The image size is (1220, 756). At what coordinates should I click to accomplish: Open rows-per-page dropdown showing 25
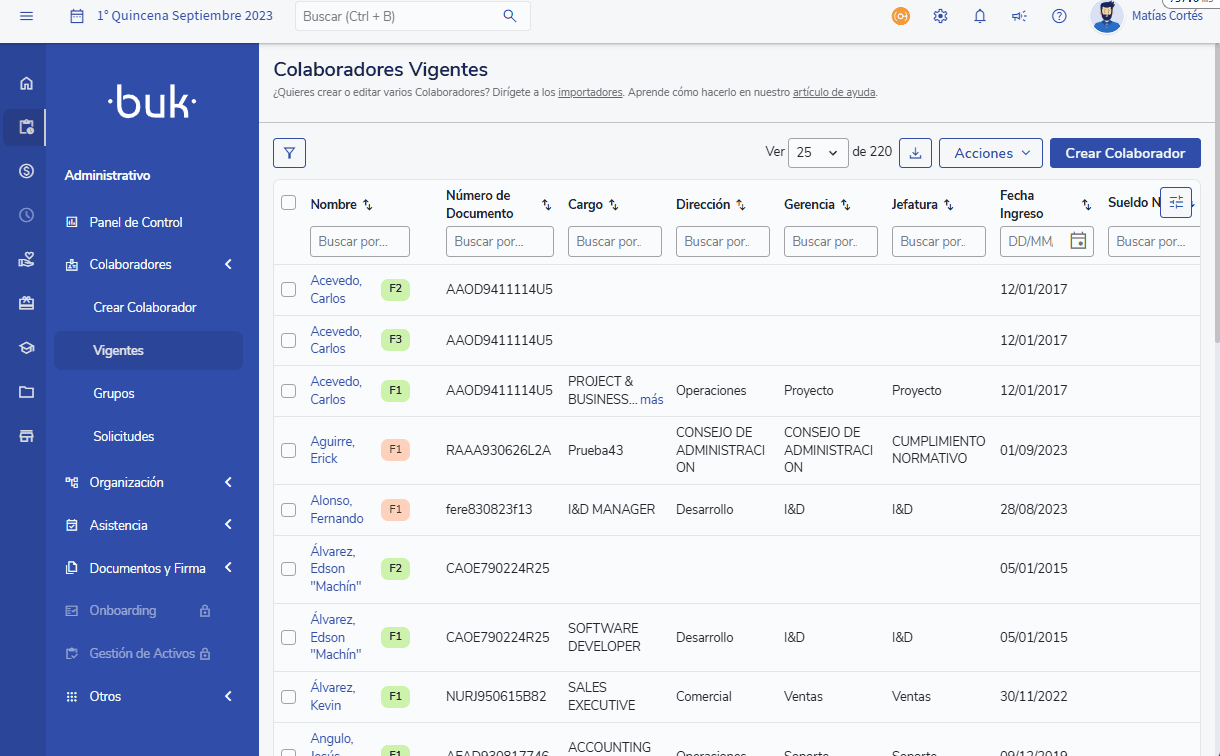(x=818, y=153)
